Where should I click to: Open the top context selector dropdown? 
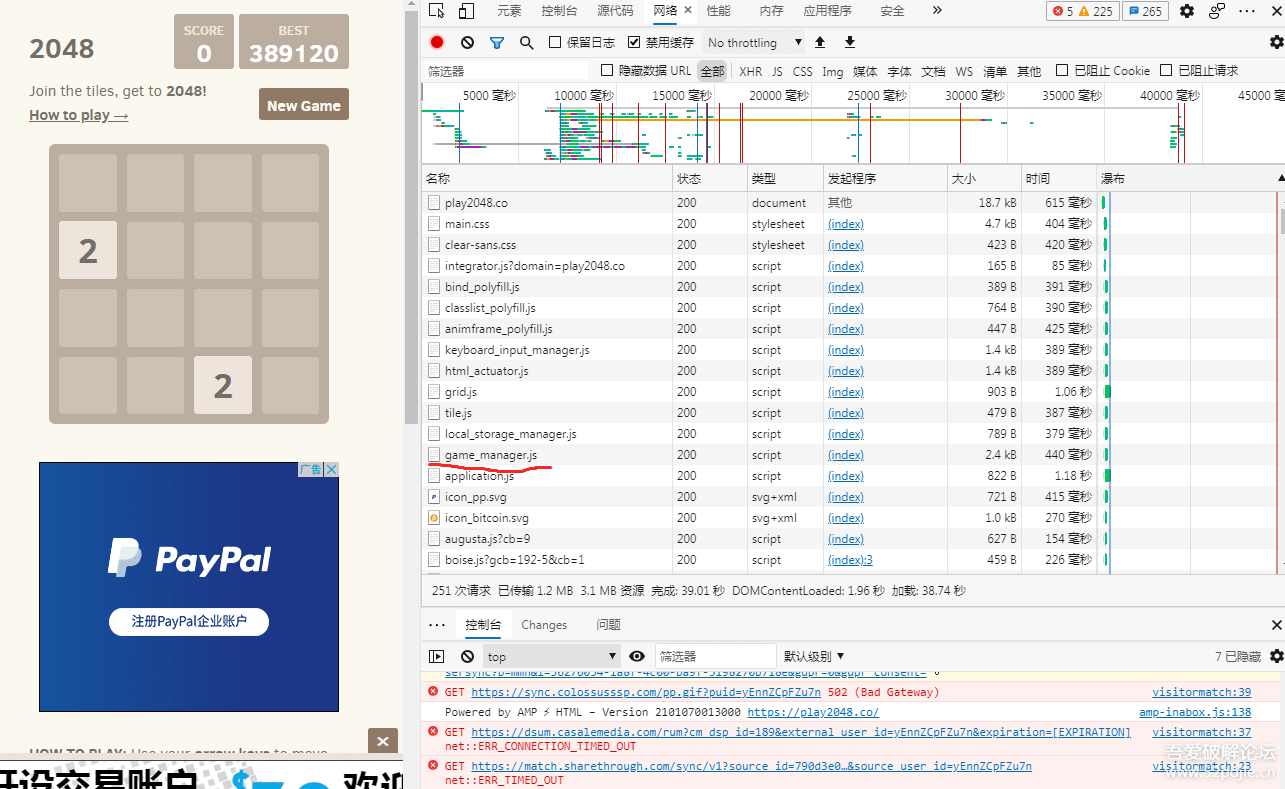click(552, 656)
